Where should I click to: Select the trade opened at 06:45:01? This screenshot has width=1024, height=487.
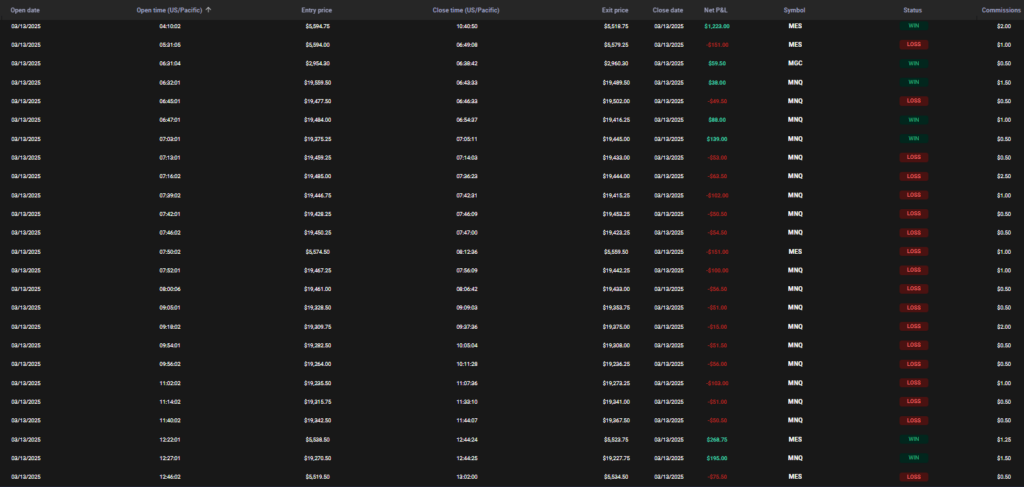[512, 101]
